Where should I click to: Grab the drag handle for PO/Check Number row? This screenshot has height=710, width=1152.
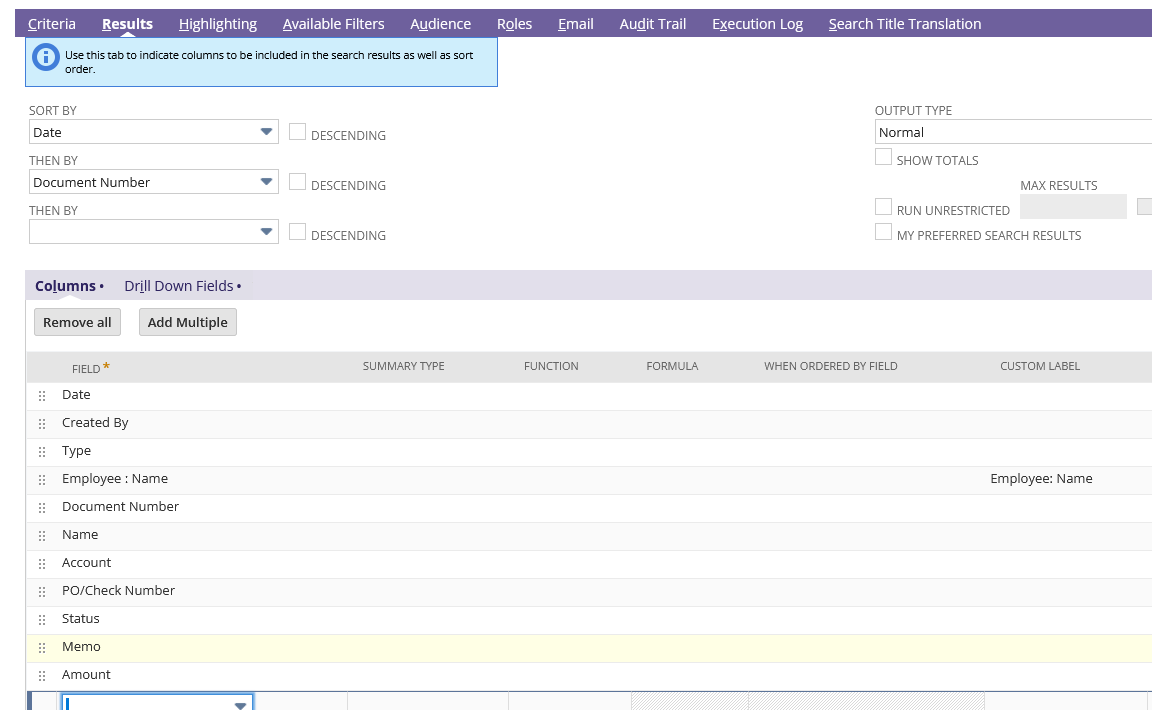(x=42, y=591)
